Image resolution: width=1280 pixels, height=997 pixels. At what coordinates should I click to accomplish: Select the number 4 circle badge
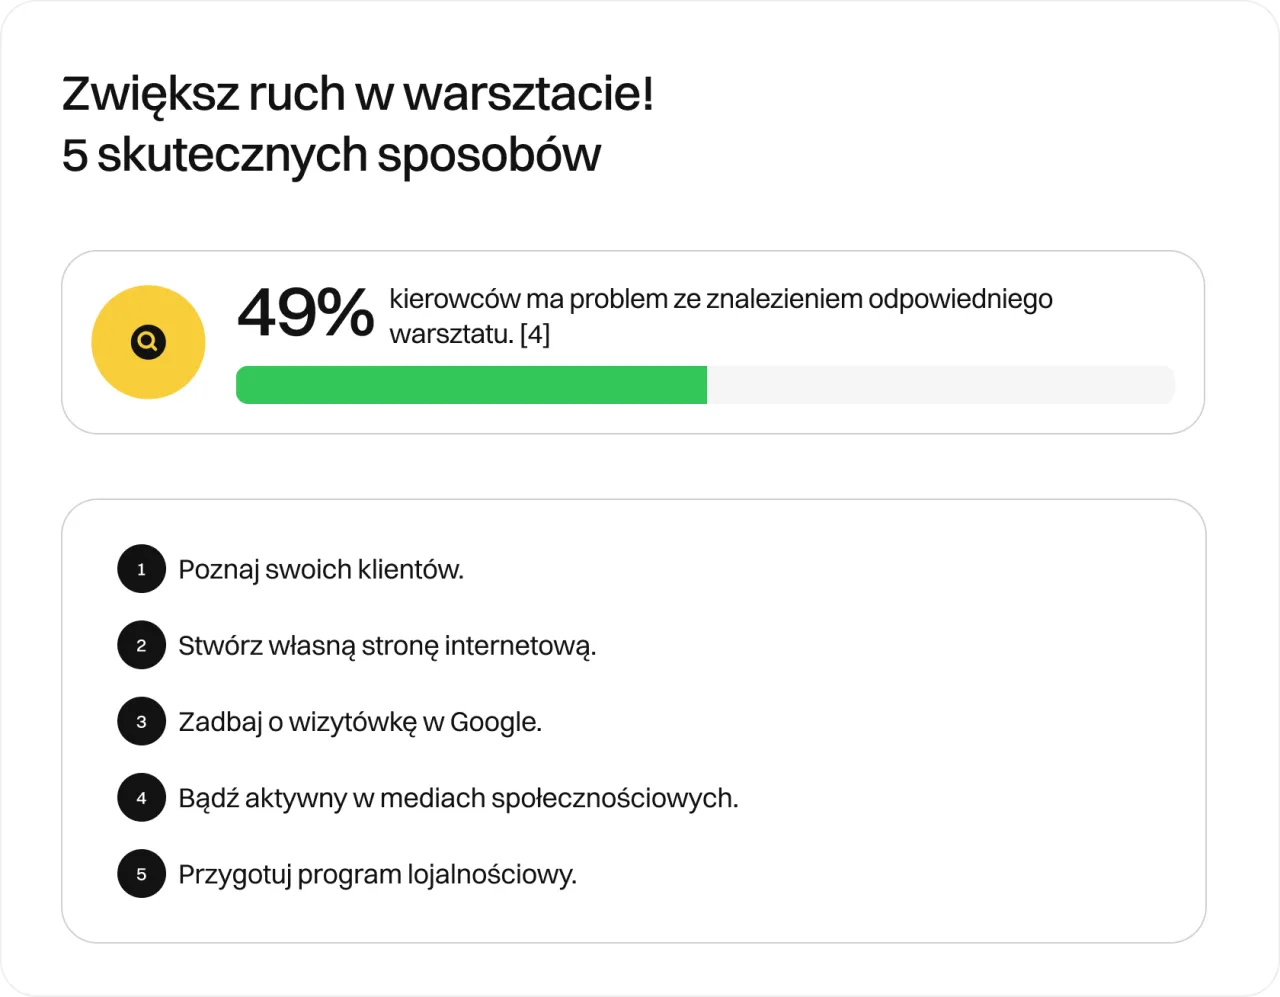tap(141, 798)
